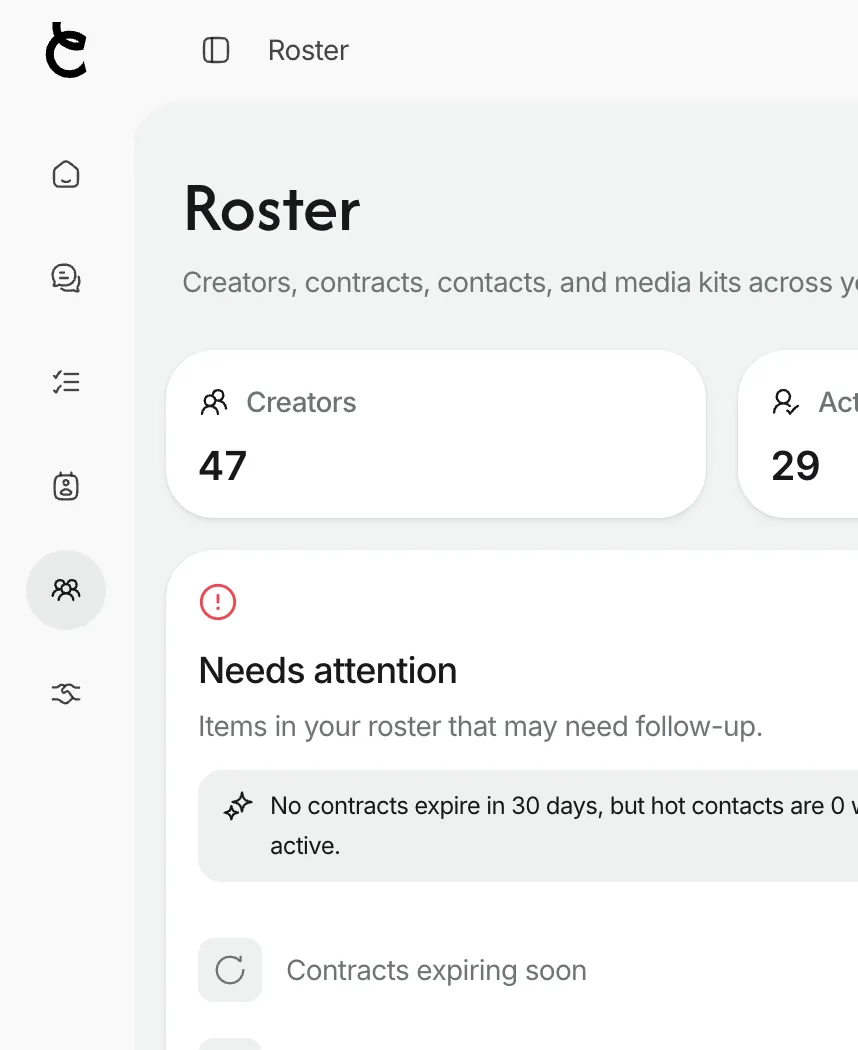This screenshot has height=1050, width=858.
Task: Open the Contracts expiring soon row
Action: 528,970
